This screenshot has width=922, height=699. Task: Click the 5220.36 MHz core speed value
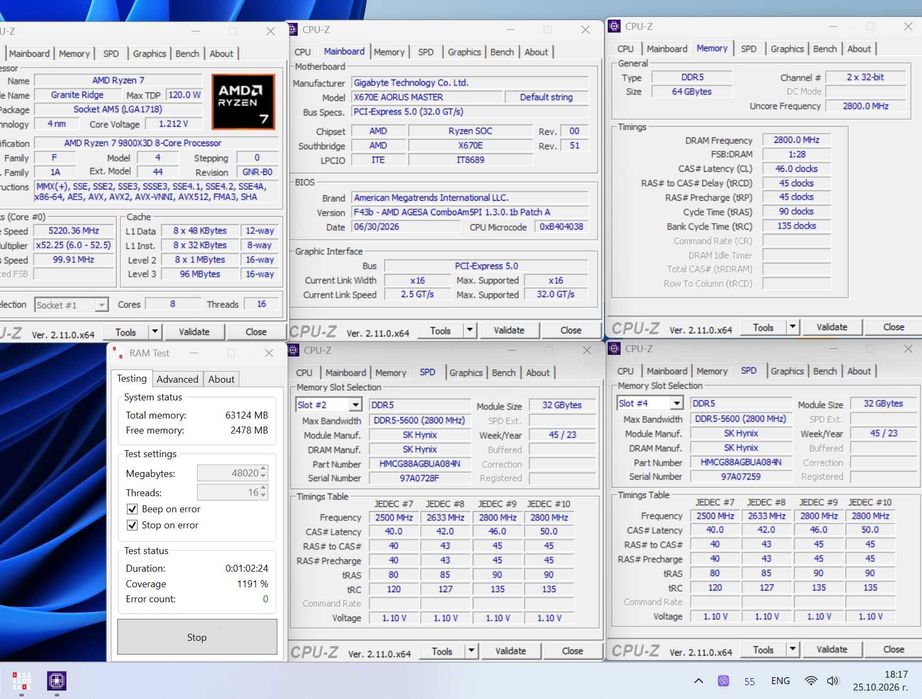74,231
